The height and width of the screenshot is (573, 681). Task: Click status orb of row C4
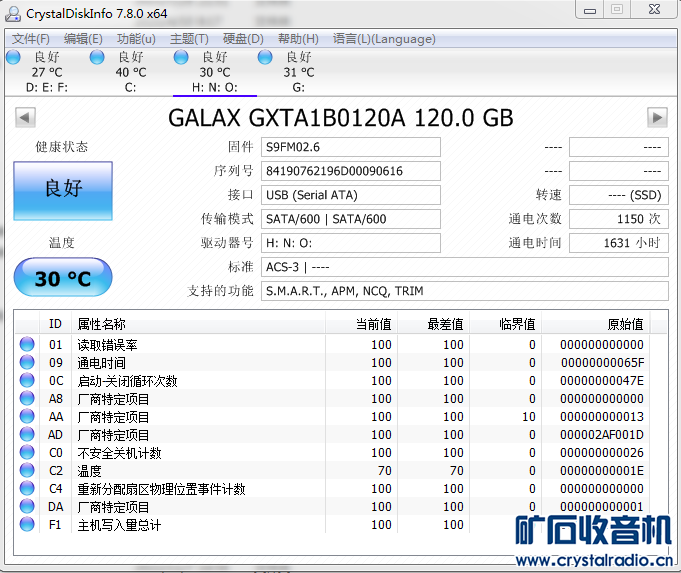27,488
